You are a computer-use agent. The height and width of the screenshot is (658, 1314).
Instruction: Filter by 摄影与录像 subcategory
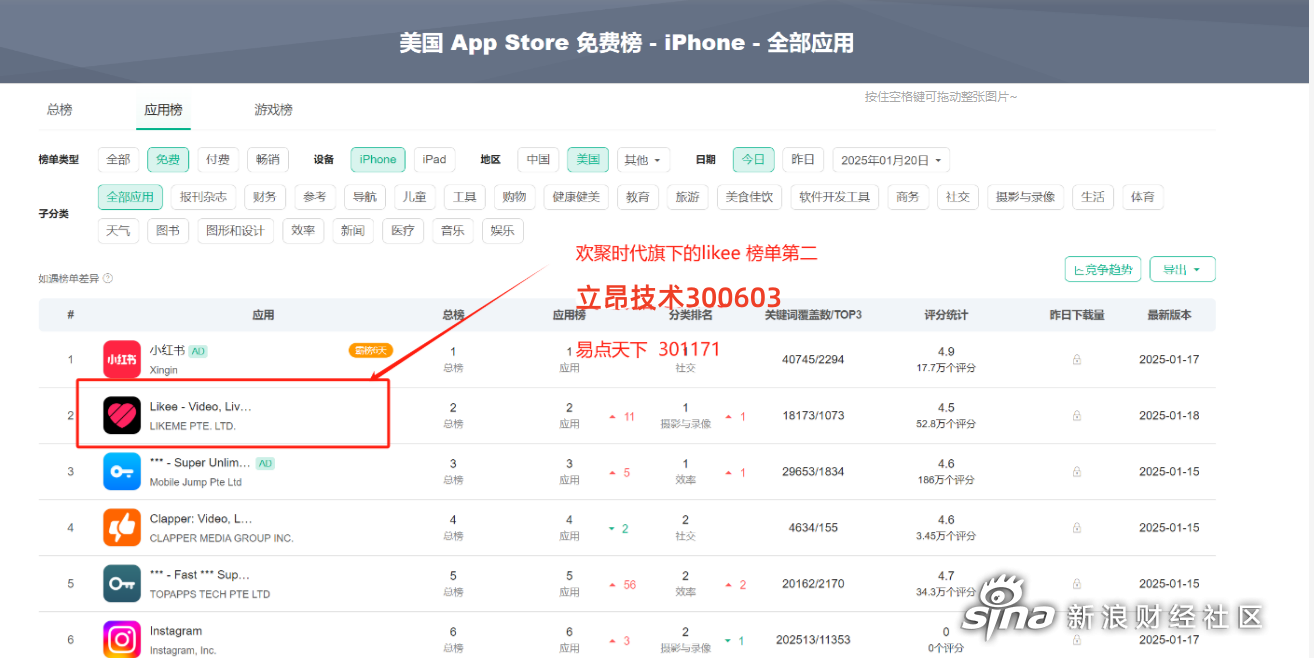point(1026,197)
